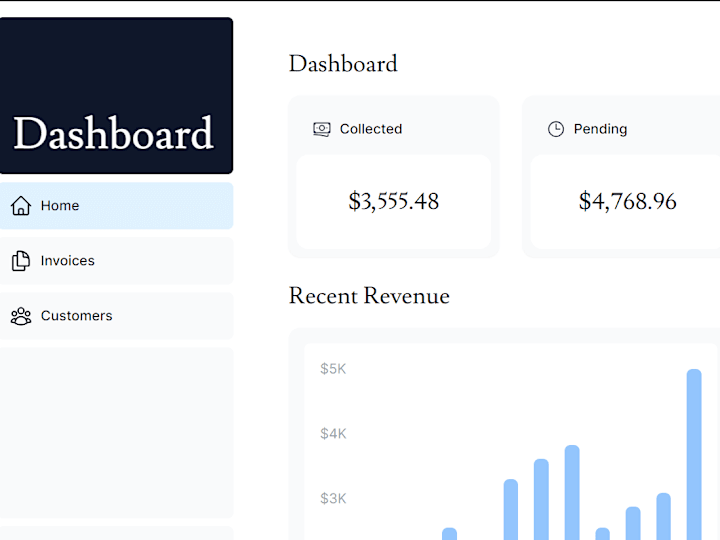
Task: Click the Recent Revenue heading
Action: coord(369,296)
